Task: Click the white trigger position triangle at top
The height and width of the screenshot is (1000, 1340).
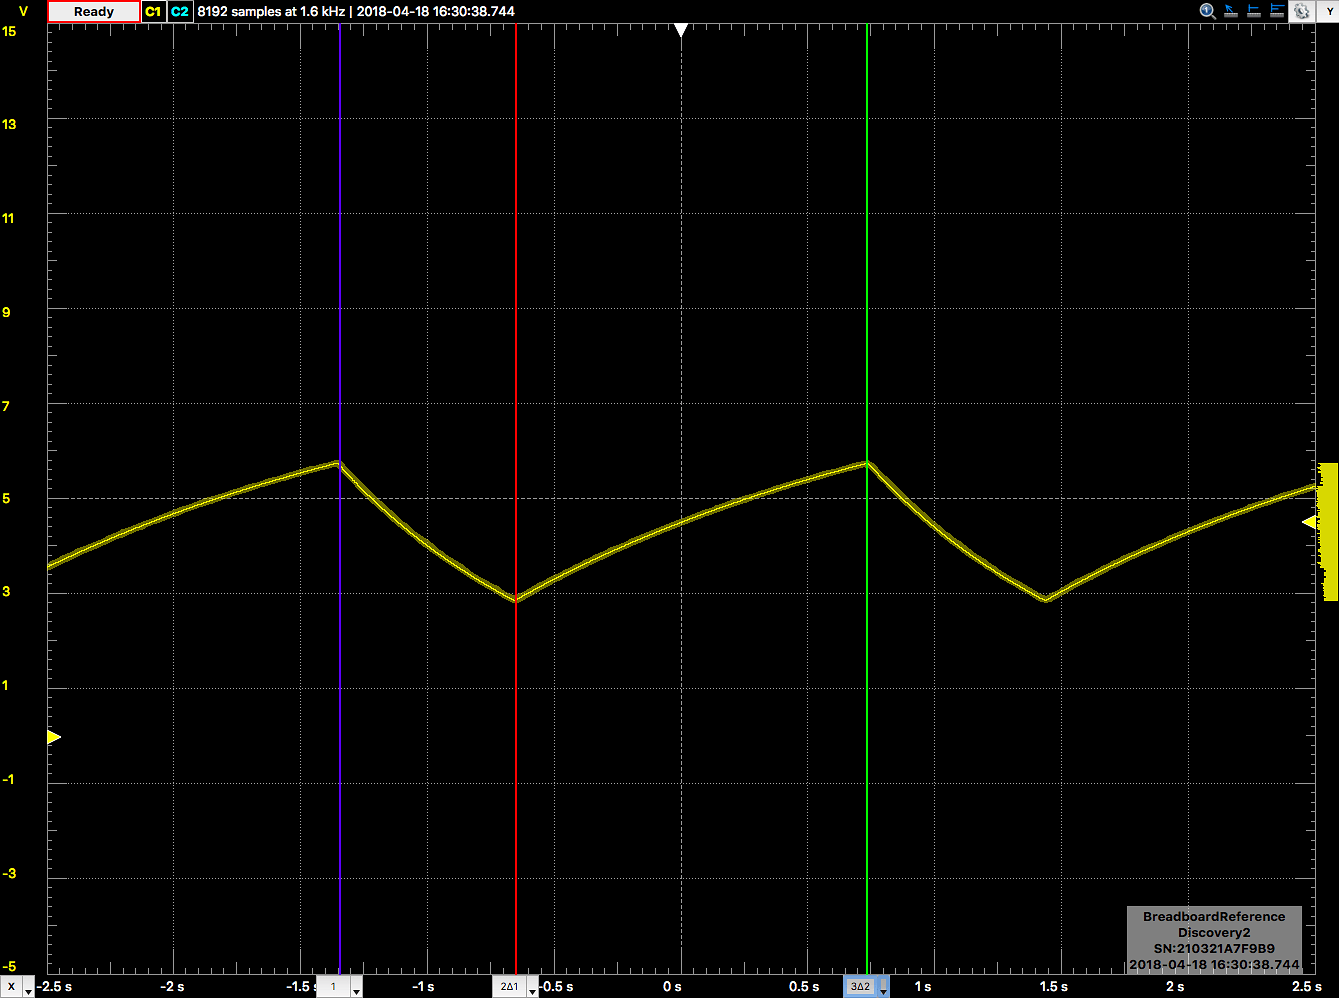Action: tap(681, 31)
